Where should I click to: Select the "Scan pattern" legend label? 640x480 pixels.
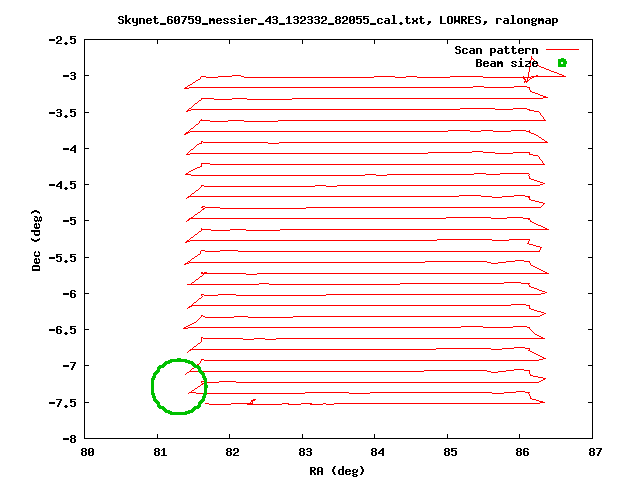[496, 50]
